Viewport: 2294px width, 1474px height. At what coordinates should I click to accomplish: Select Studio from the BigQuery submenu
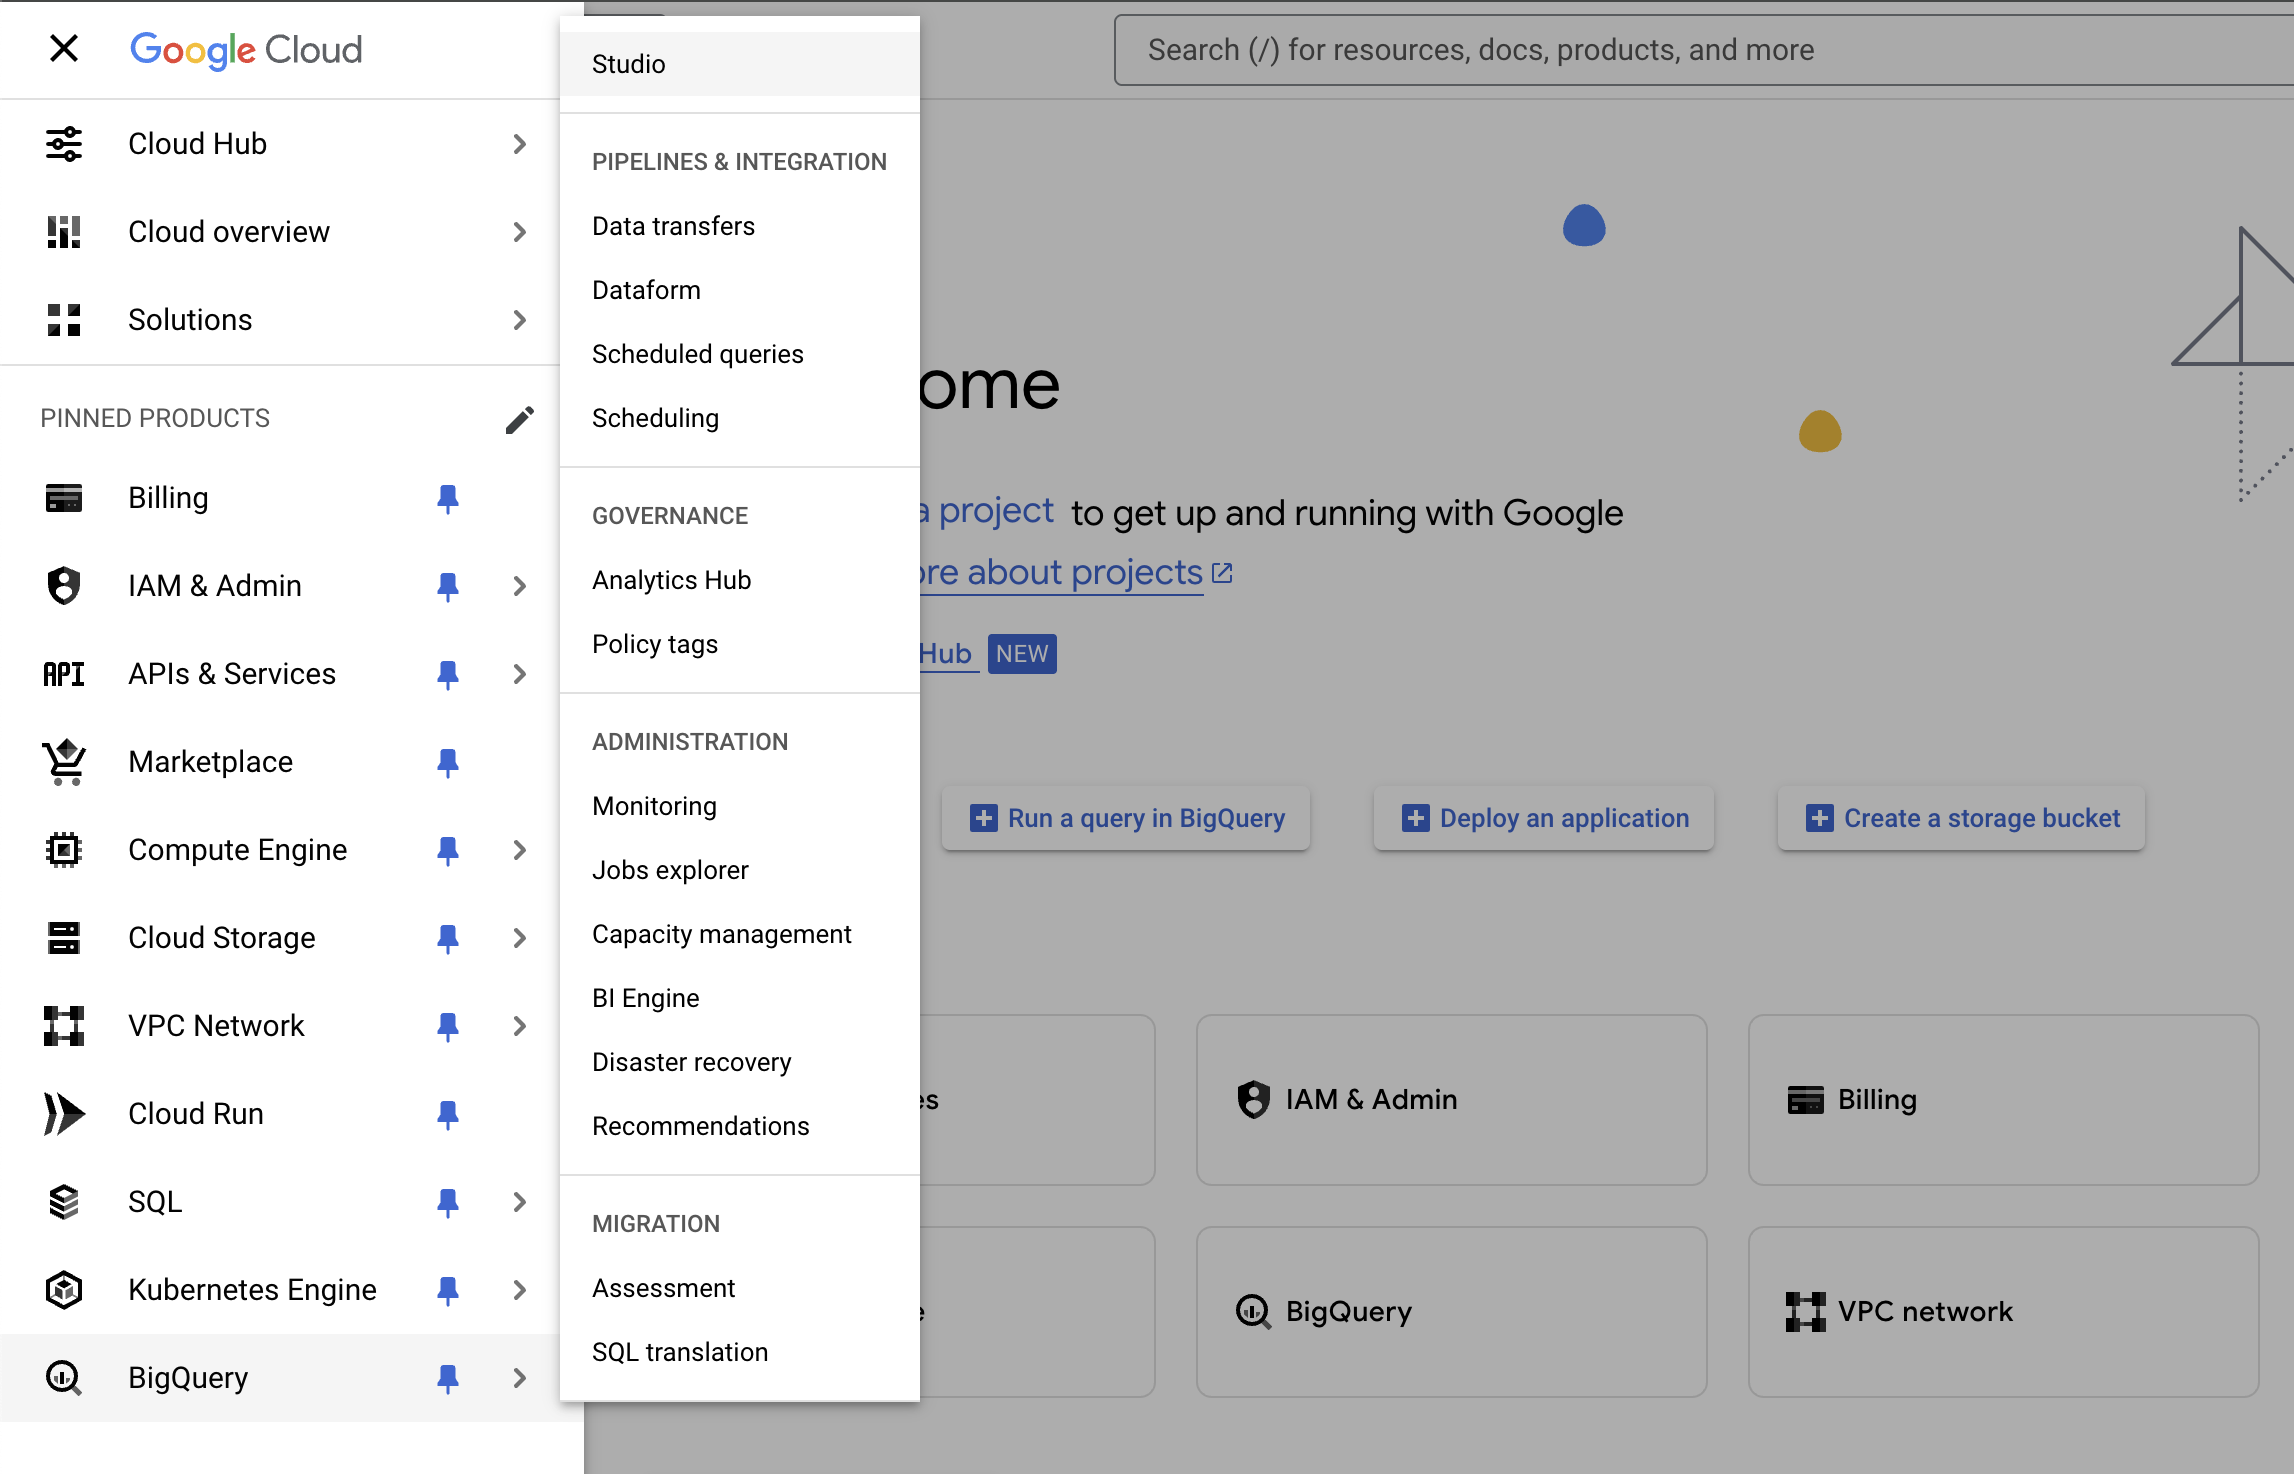[x=629, y=64]
